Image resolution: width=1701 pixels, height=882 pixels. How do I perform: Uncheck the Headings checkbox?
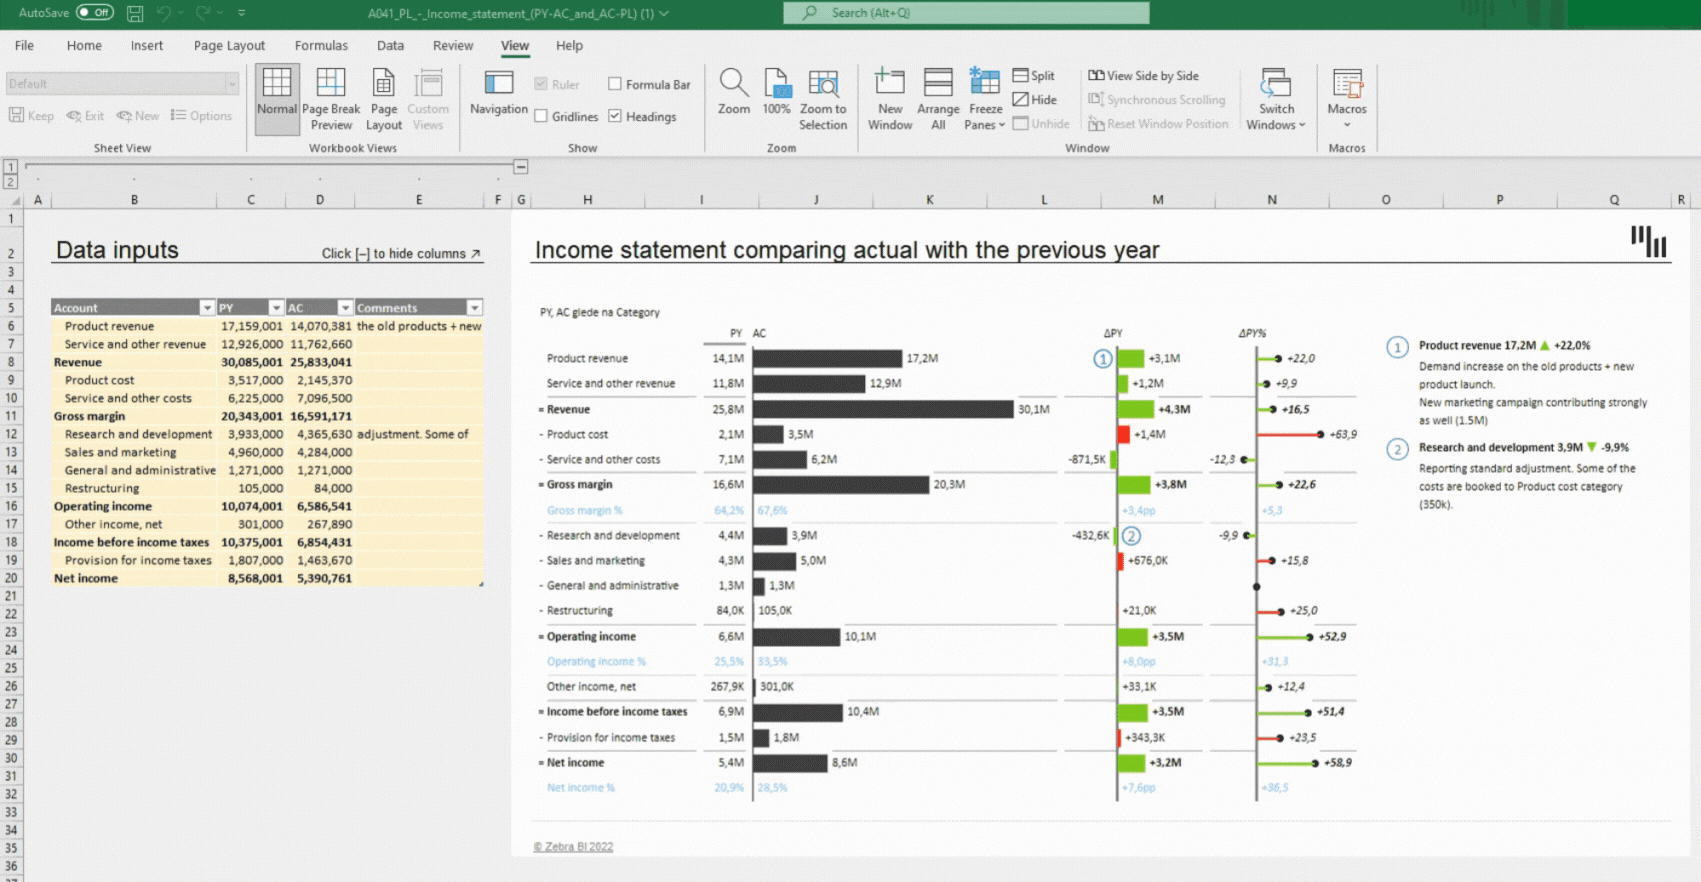point(615,117)
